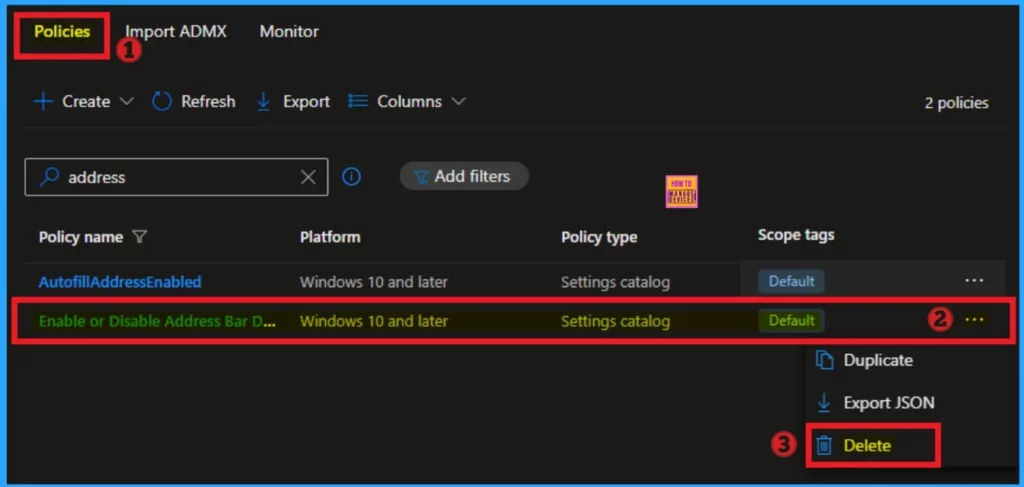
Task: Switch to the Monitor tab
Action: (x=289, y=31)
